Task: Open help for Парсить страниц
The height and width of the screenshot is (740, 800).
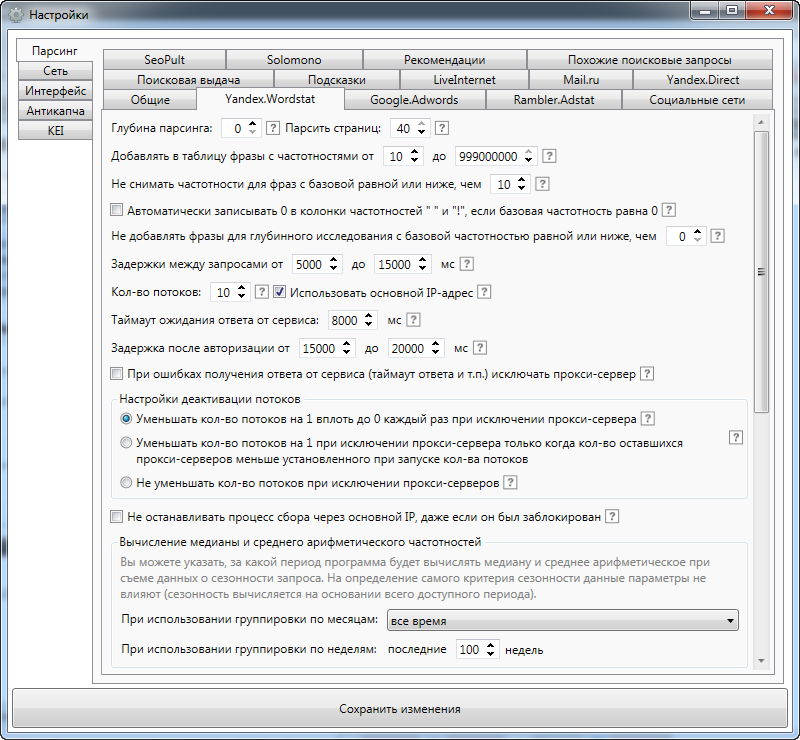Action: (x=442, y=128)
